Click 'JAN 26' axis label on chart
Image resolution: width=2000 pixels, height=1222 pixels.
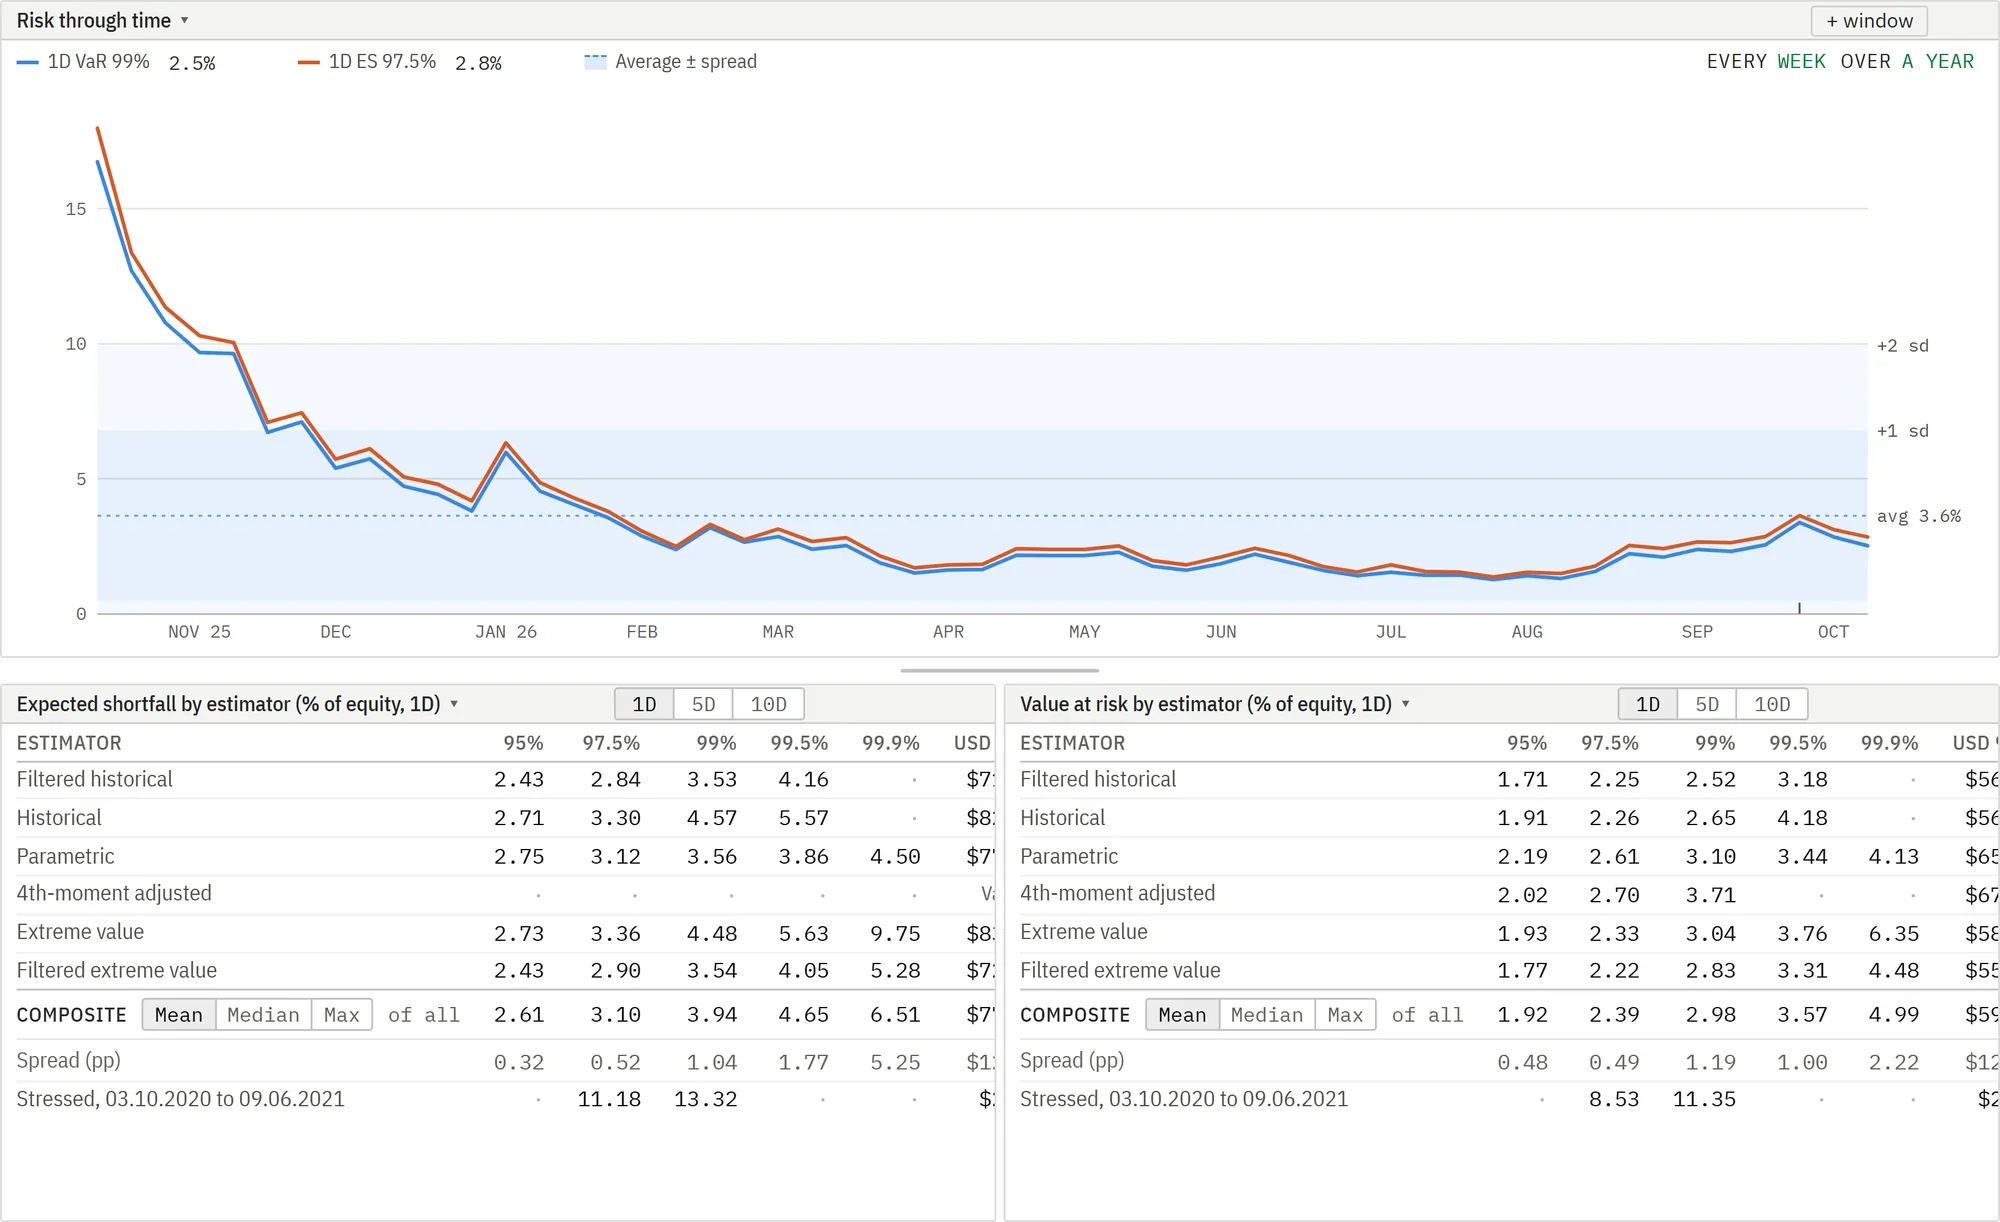506,632
